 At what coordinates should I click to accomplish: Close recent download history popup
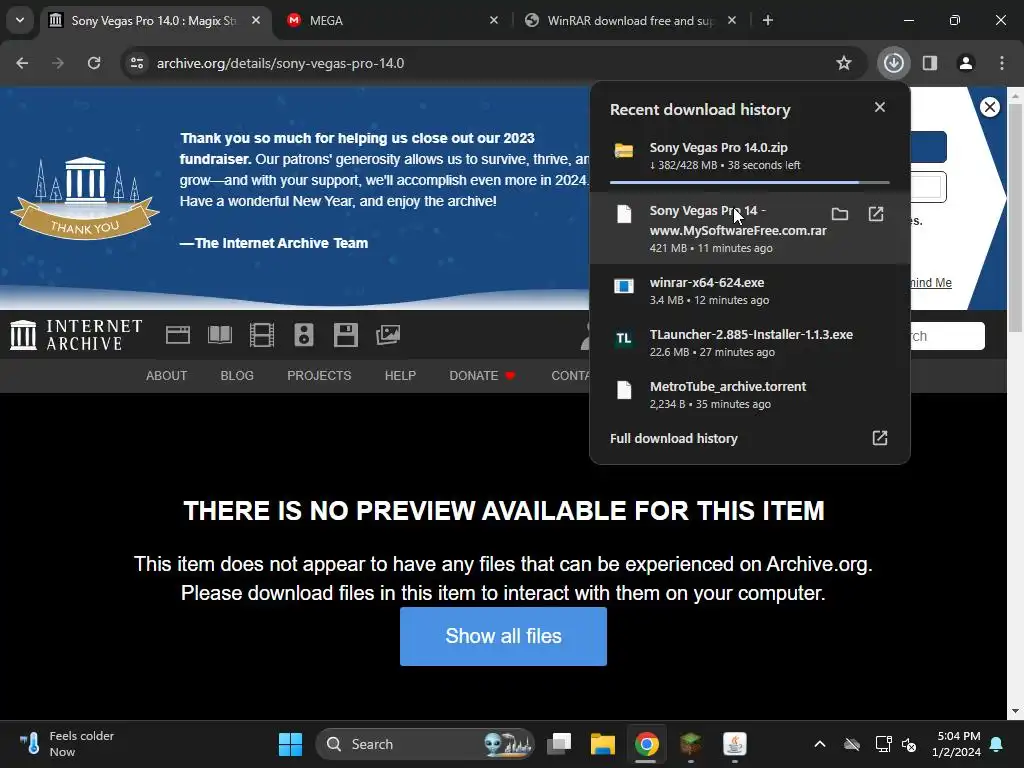(880, 107)
